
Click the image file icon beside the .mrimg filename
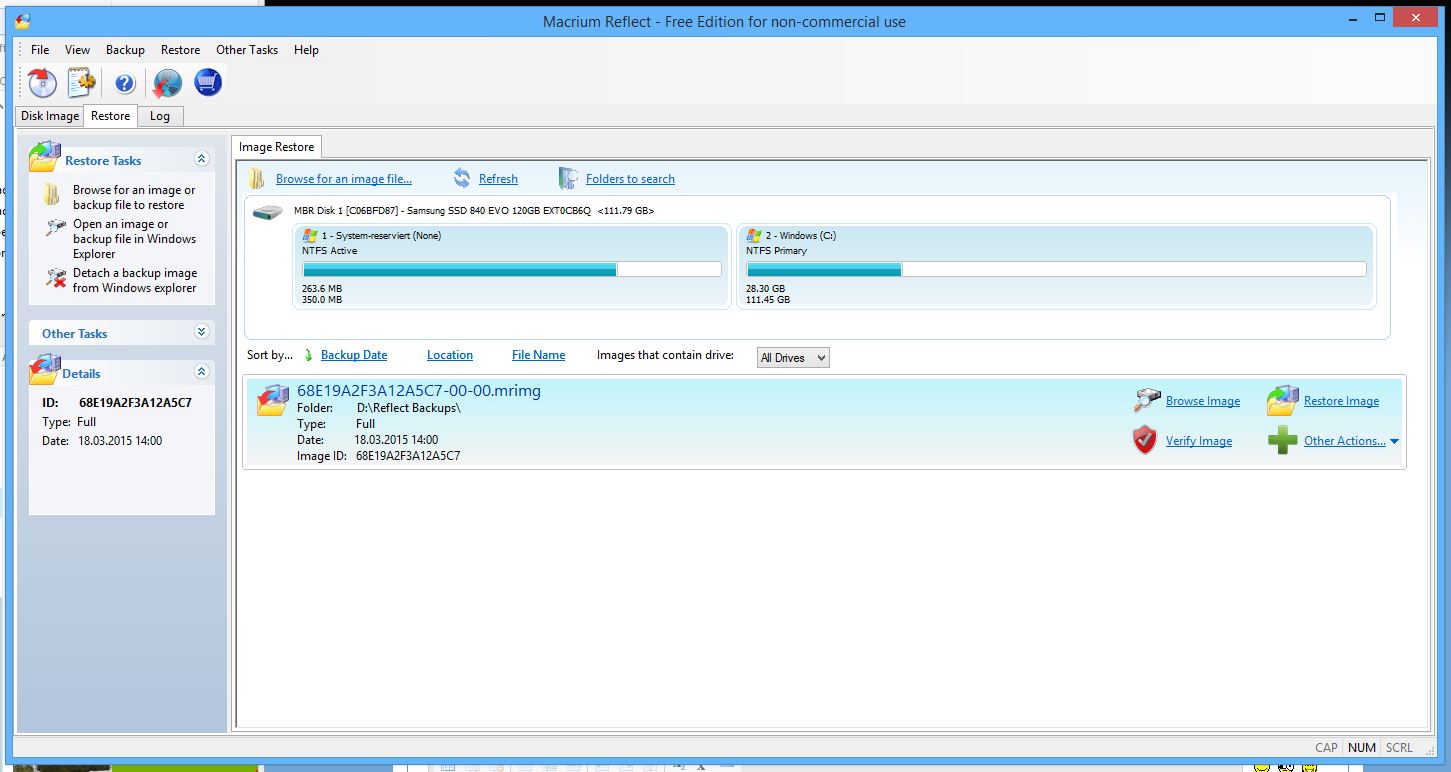point(272,400)
